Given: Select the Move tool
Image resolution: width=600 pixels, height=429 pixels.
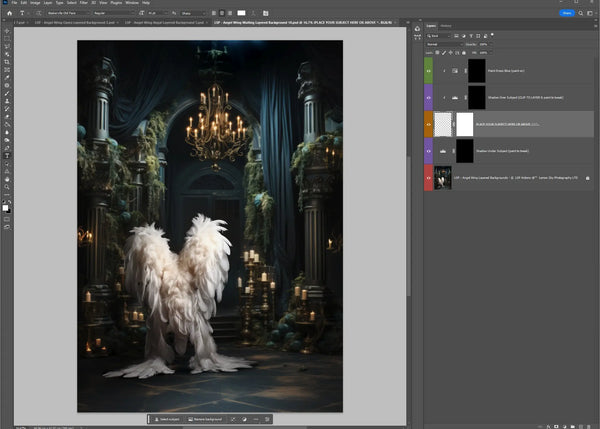Looking at the screenshot, I should (7, 31).
